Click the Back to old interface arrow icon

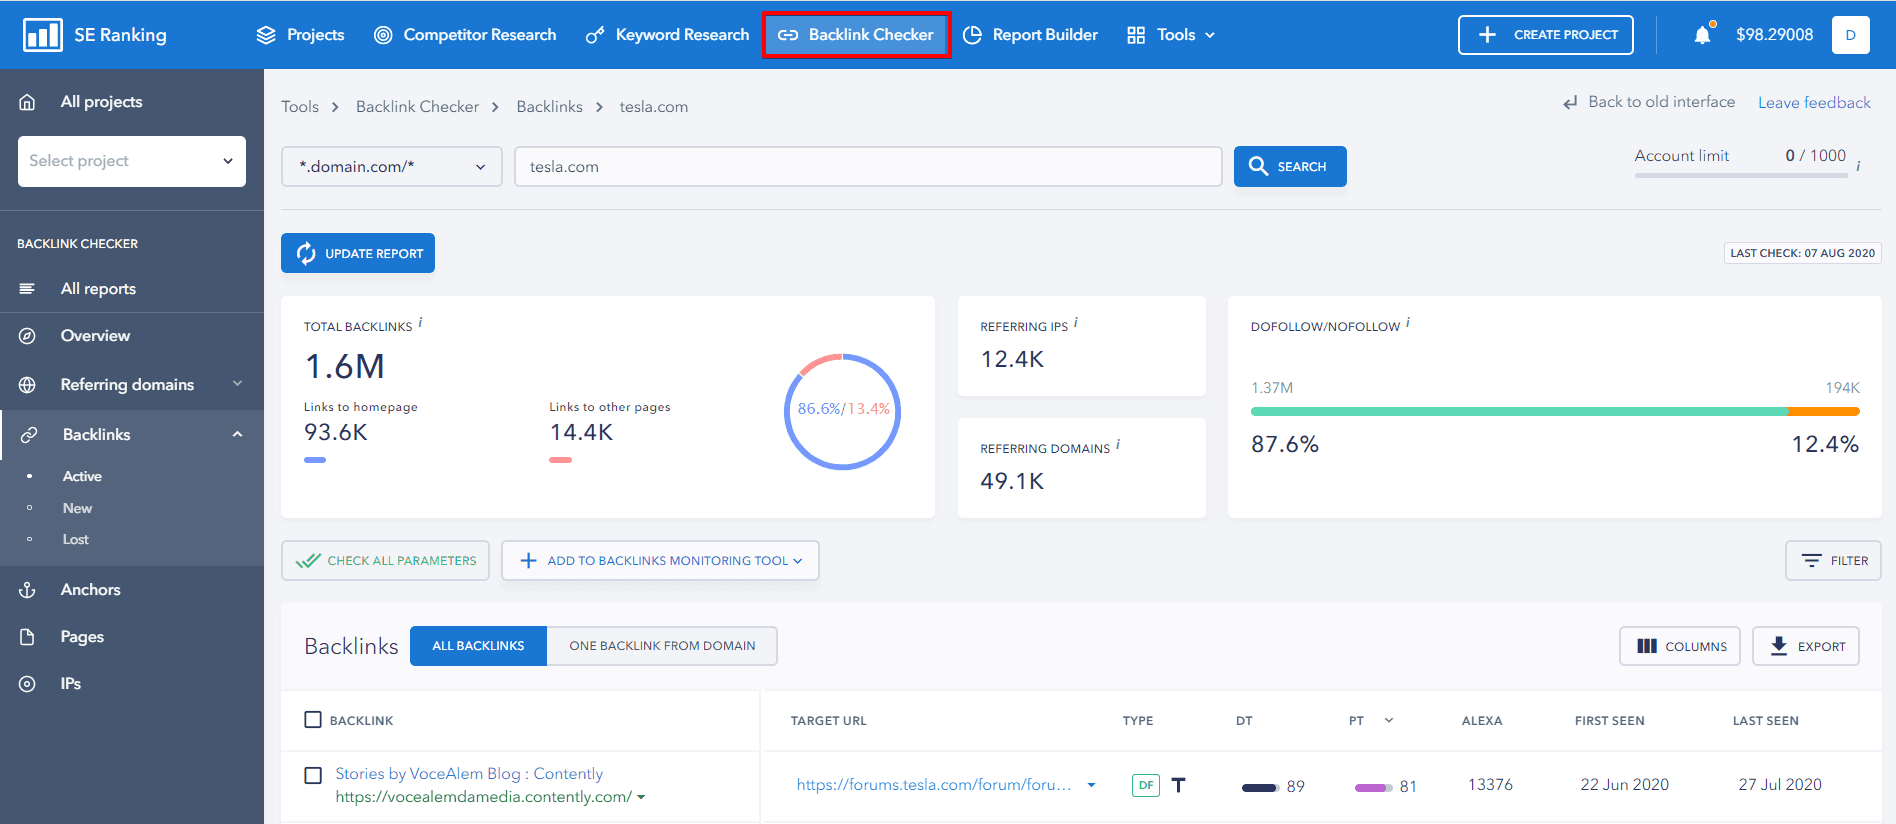tap(1571, 102)
